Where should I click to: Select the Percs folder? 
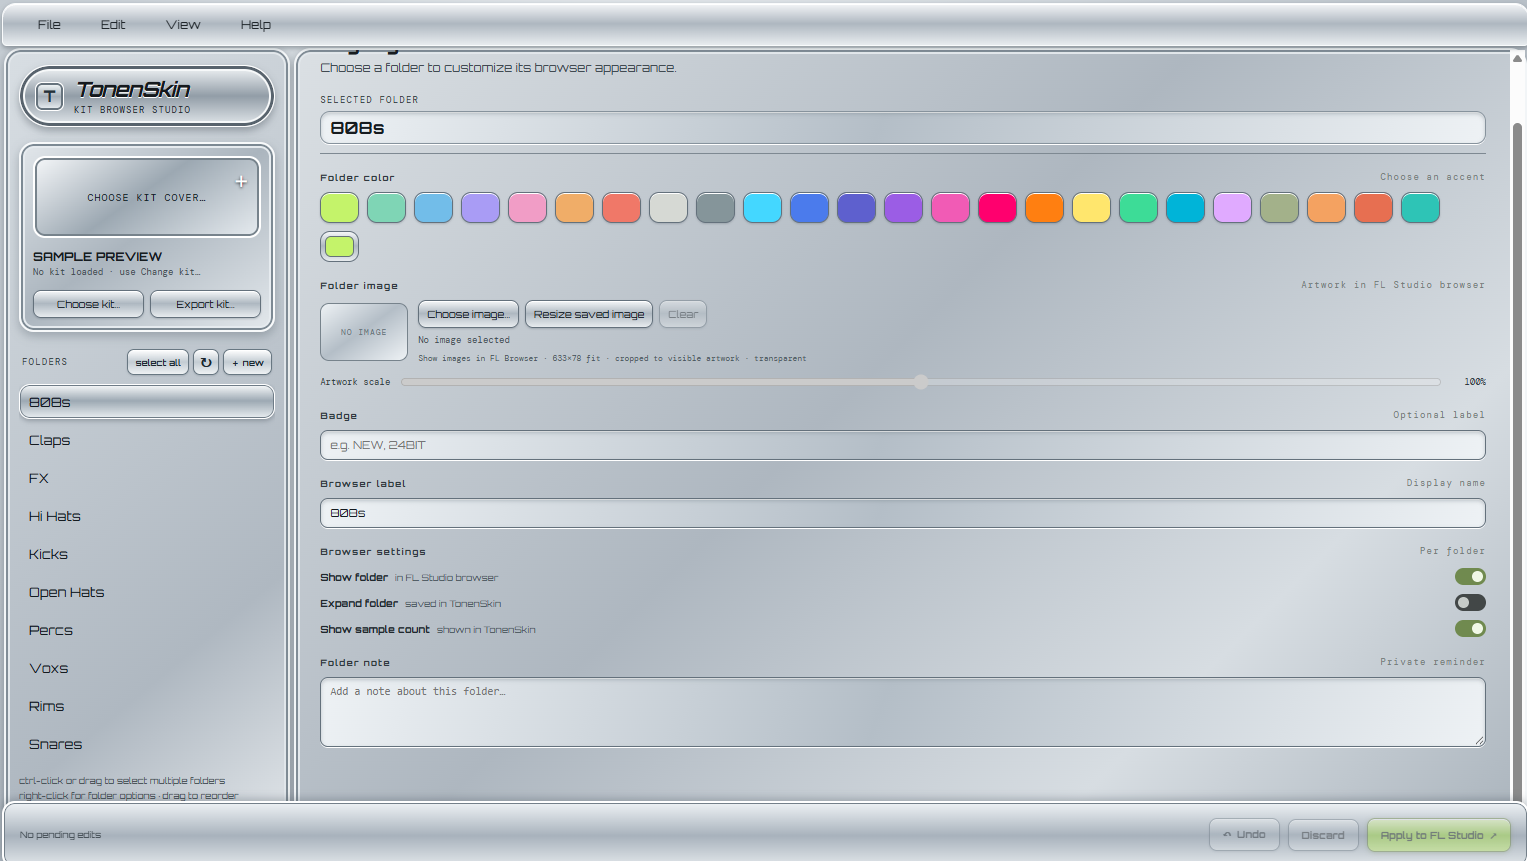click(x=147, y=630)
